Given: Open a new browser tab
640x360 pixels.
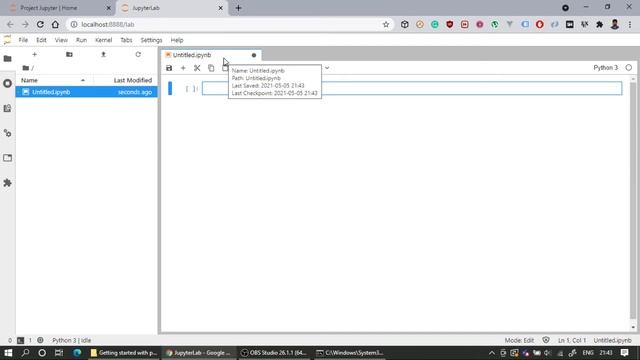Looking at the screenshot, I should tap(238, 8).
